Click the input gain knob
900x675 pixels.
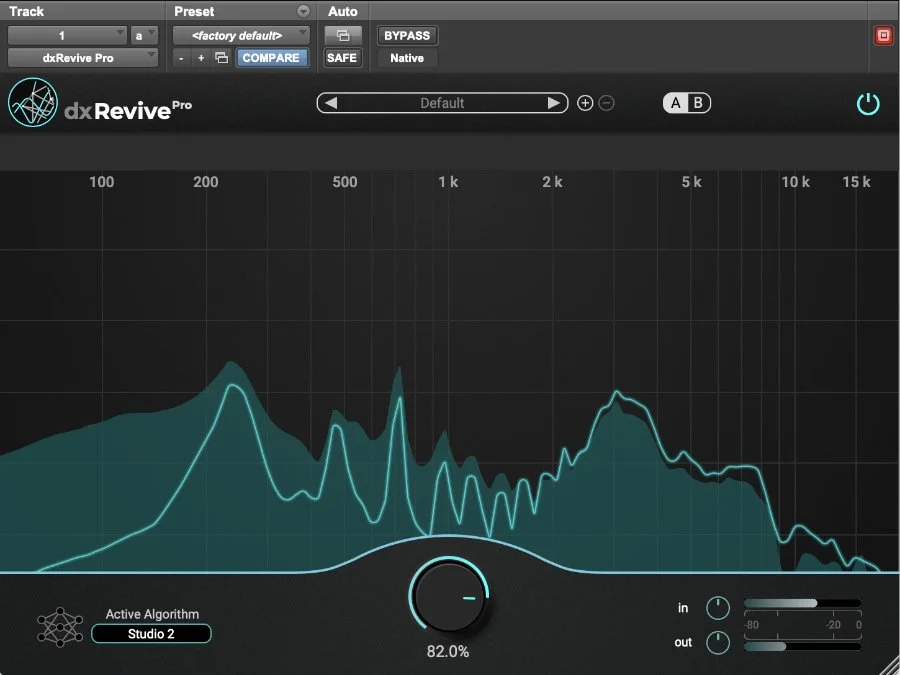717,608
